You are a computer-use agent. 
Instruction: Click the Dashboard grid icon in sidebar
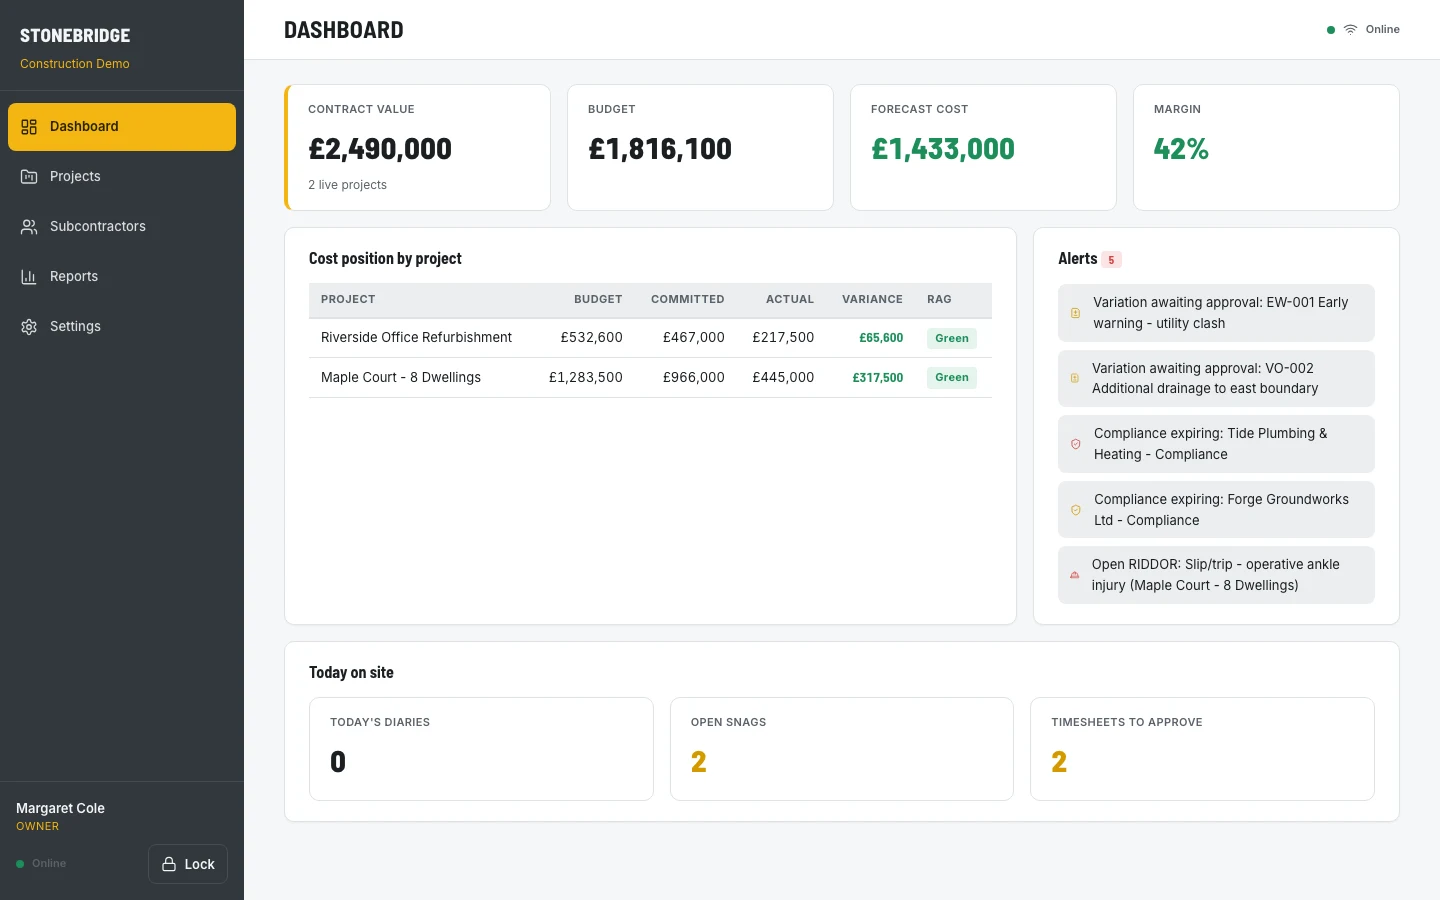tap(29, 127)
